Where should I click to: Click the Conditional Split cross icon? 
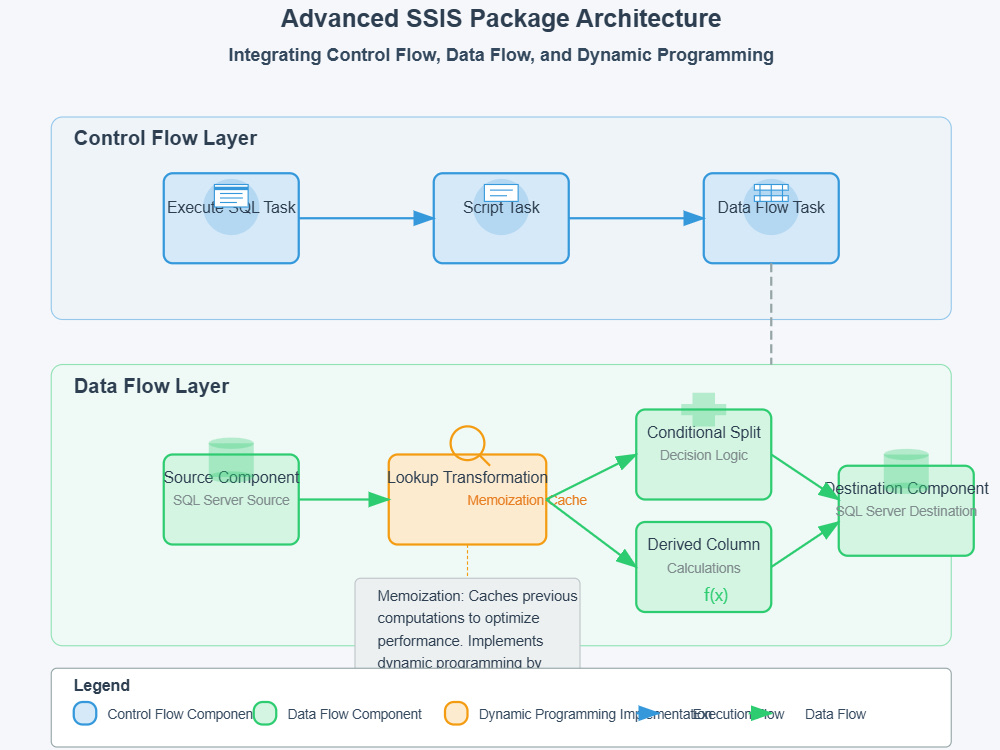[703, 409]
